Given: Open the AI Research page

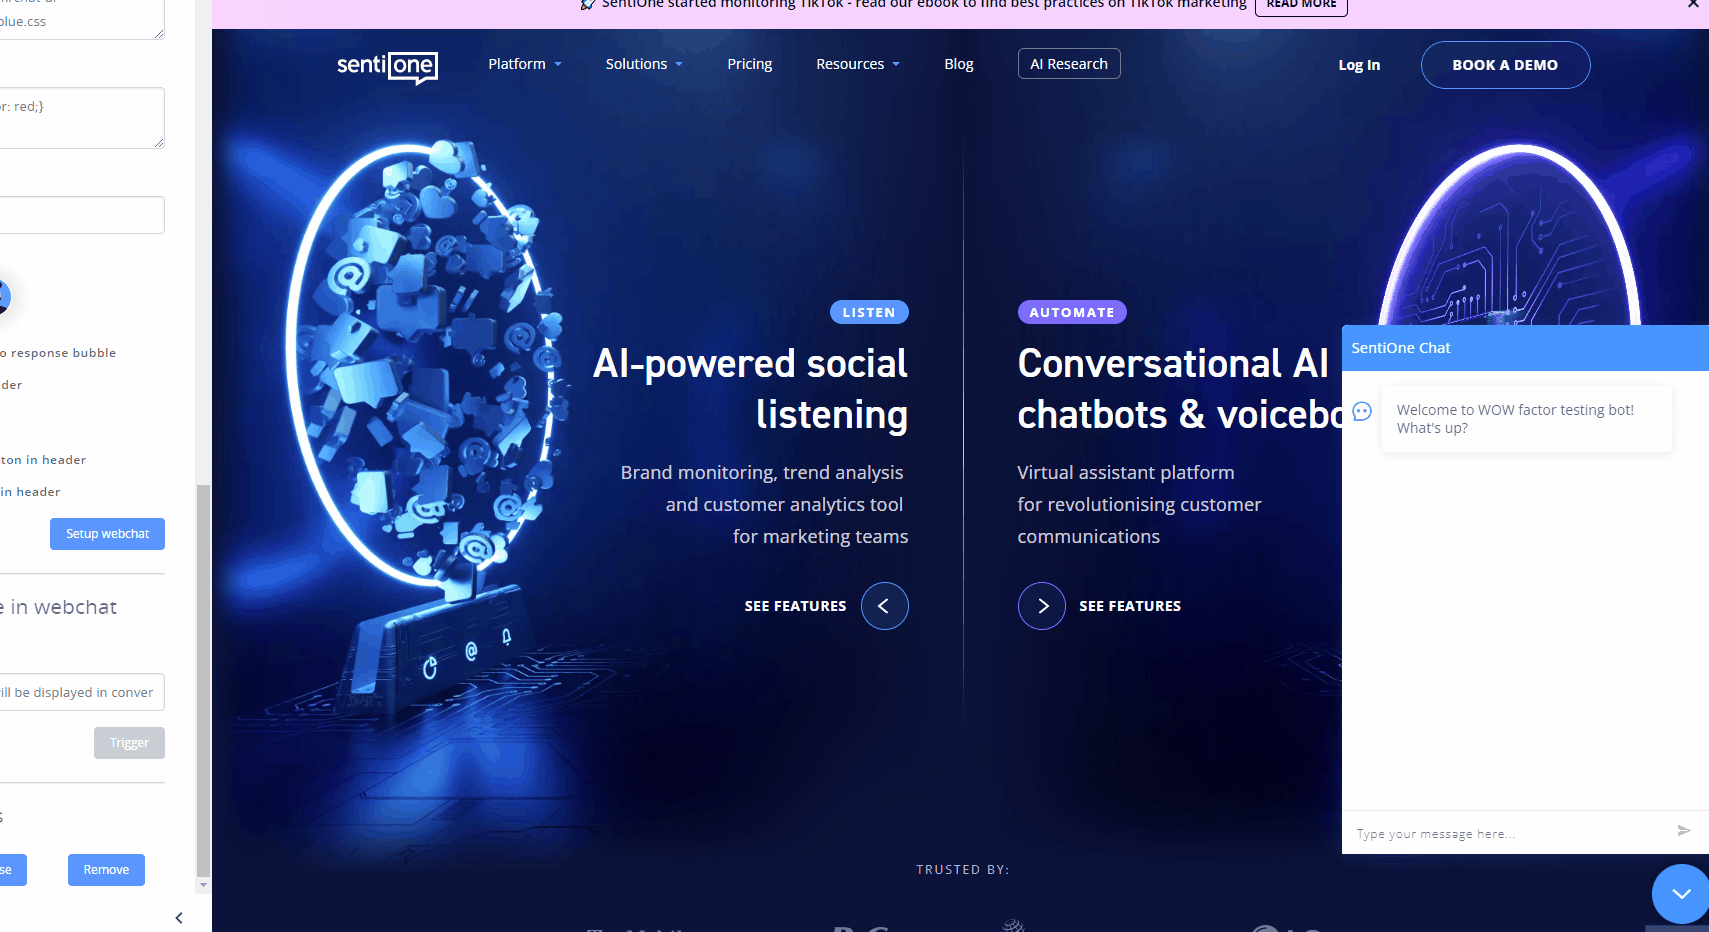Looking at the screenshot, I should pos(1069,64).
